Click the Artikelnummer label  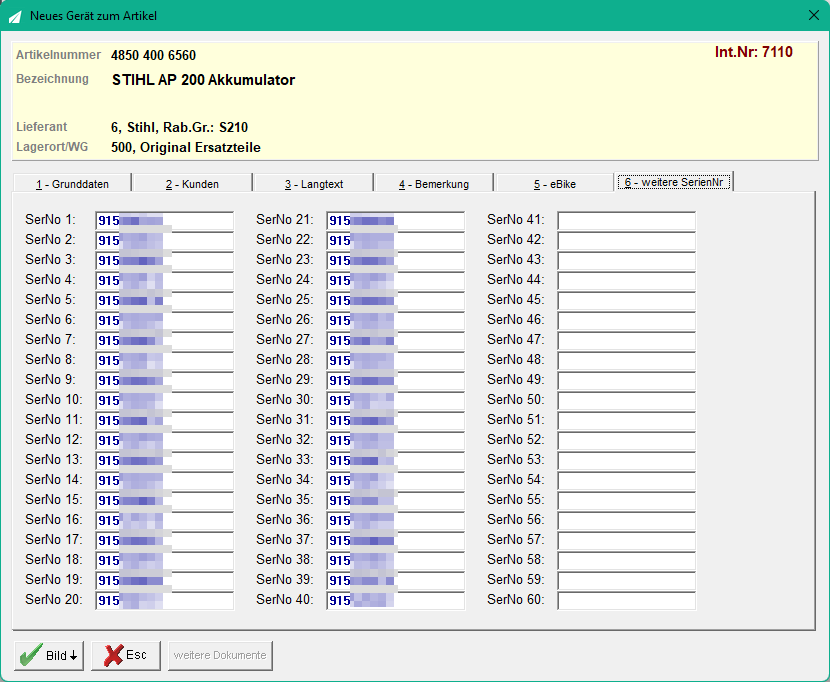[58, 55]
